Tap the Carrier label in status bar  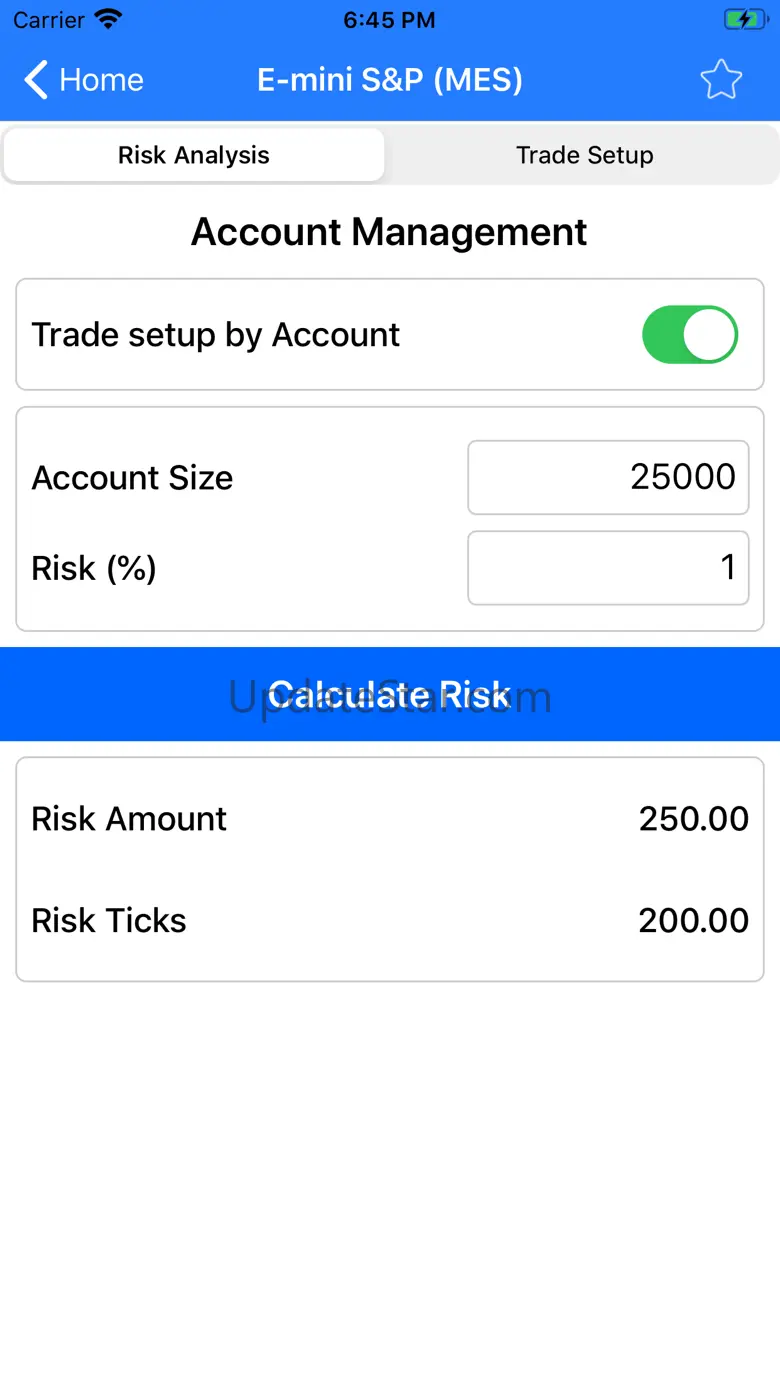click(x=49, y=19)
